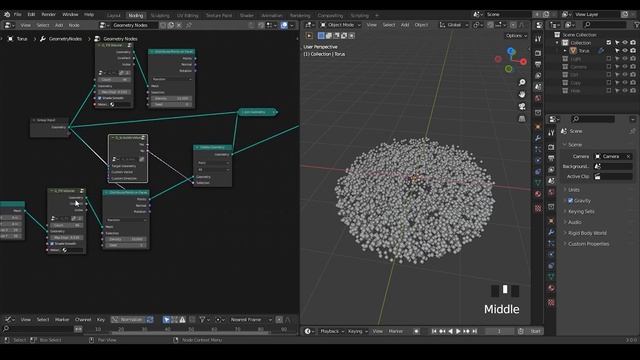This screenshot has height=360, width=640.
Task: Click the Camera field in Scene properties
Action: point(613,156)
